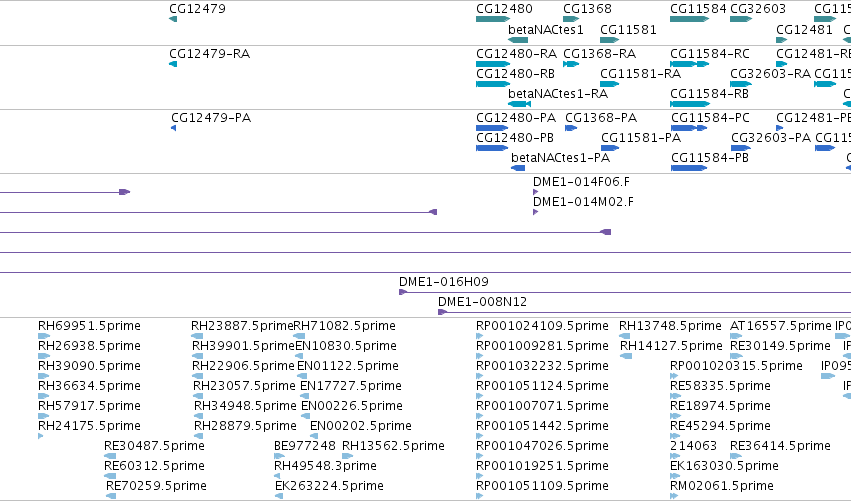Viewport: 851px width, 501px height.
Task: Click EST RH28879.5prime
Action: coord(245,426)
